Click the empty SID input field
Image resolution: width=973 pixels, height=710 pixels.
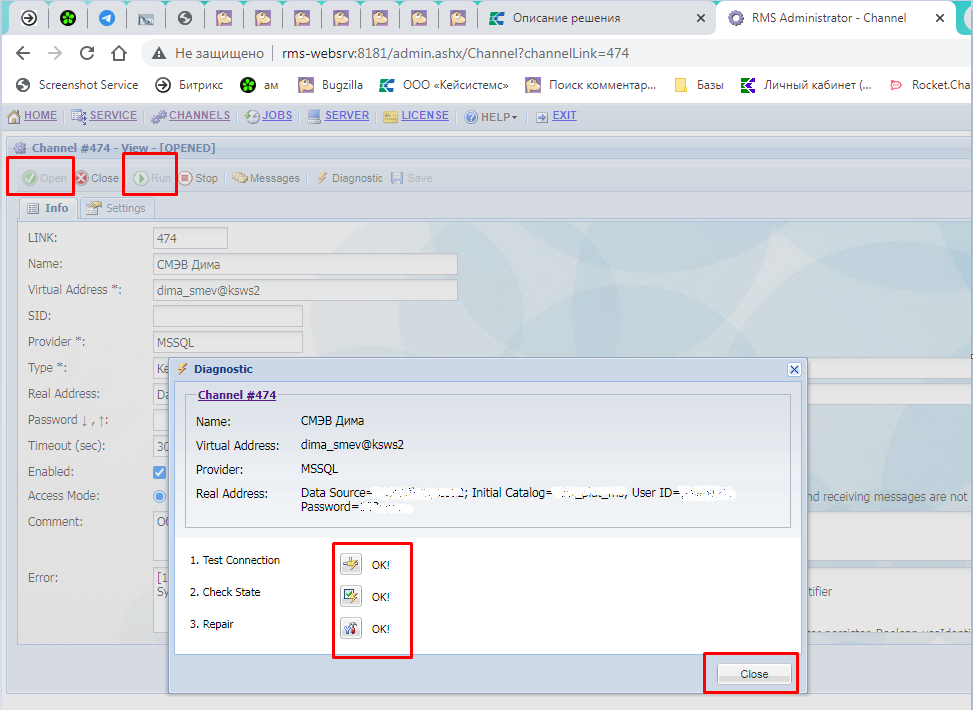[228, 316]
